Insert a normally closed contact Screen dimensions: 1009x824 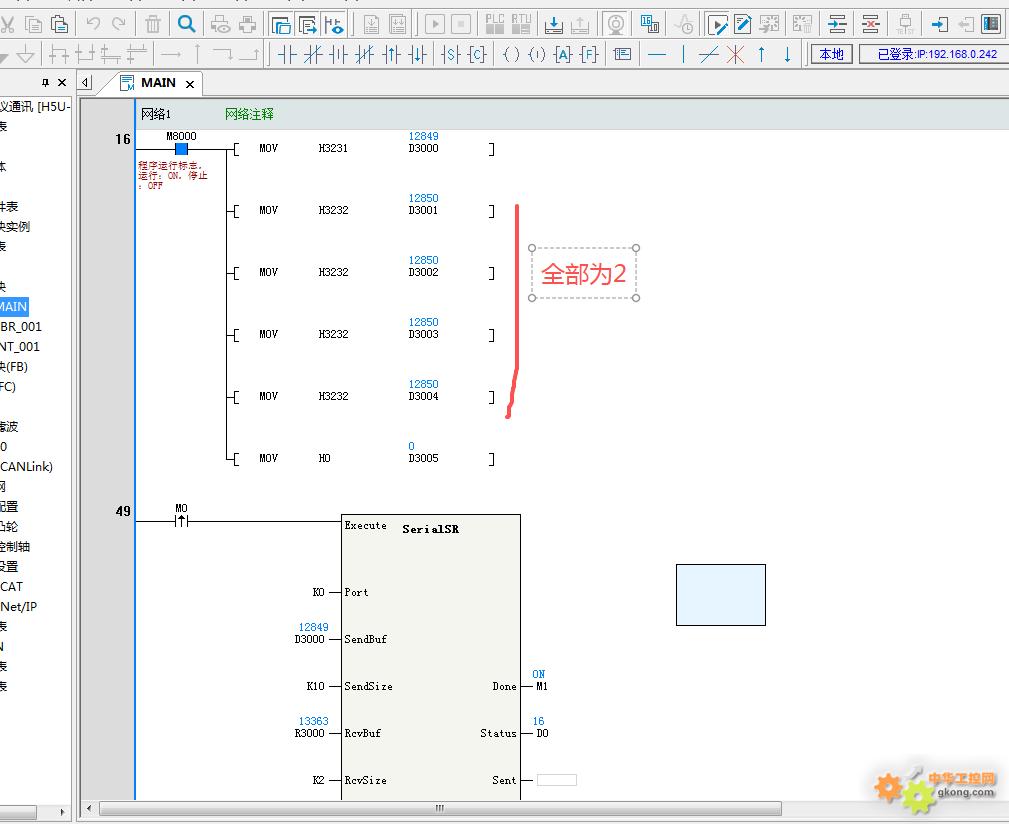coord(314,55)
